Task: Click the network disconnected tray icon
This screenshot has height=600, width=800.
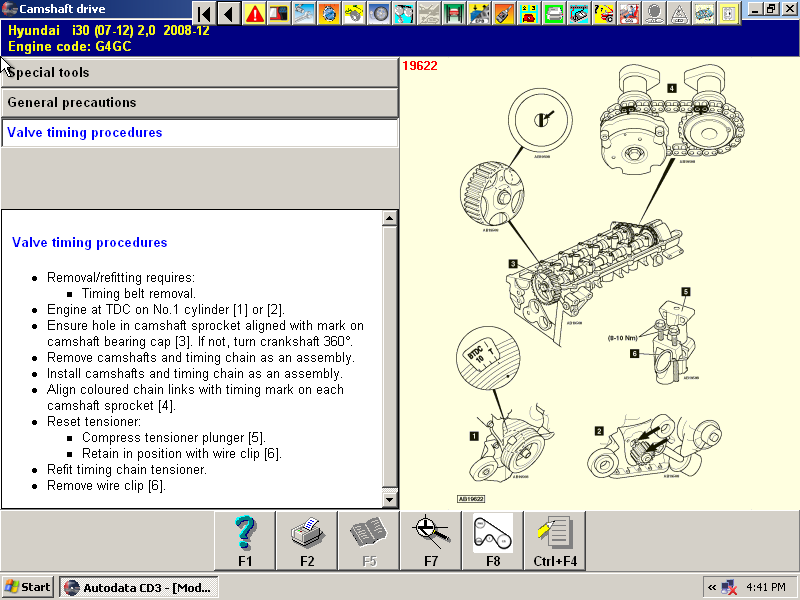Action: pyautogui.click(x=730, y=588)
